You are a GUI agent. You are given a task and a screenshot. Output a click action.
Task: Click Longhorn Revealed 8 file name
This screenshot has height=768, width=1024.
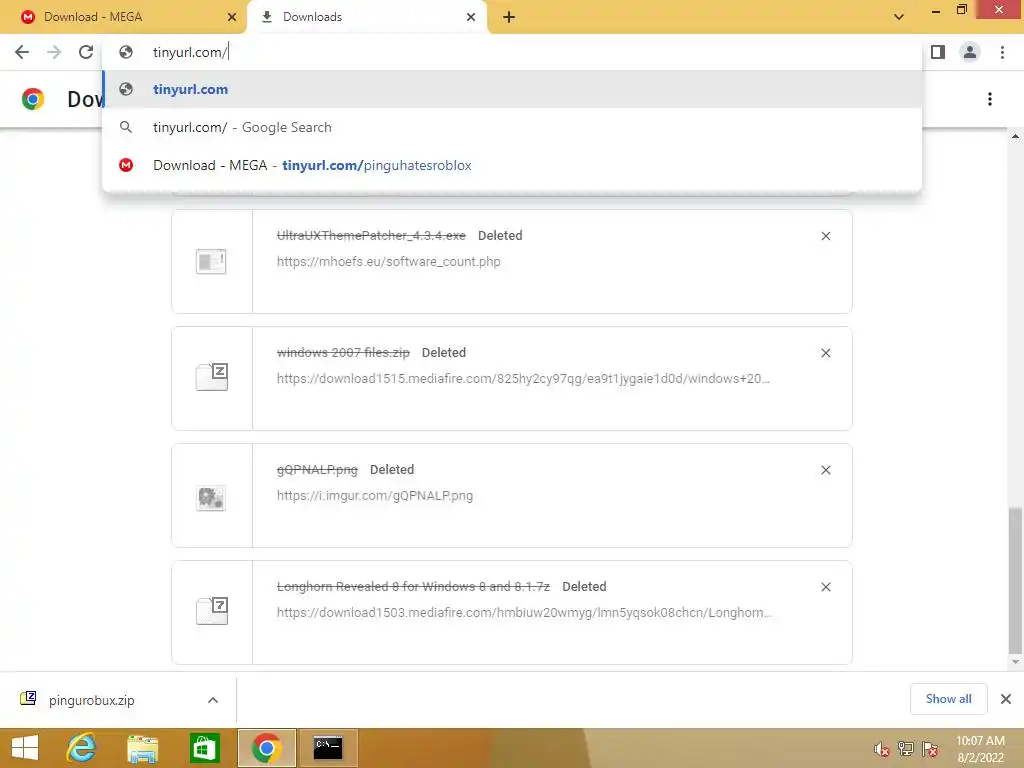(413, 586)
